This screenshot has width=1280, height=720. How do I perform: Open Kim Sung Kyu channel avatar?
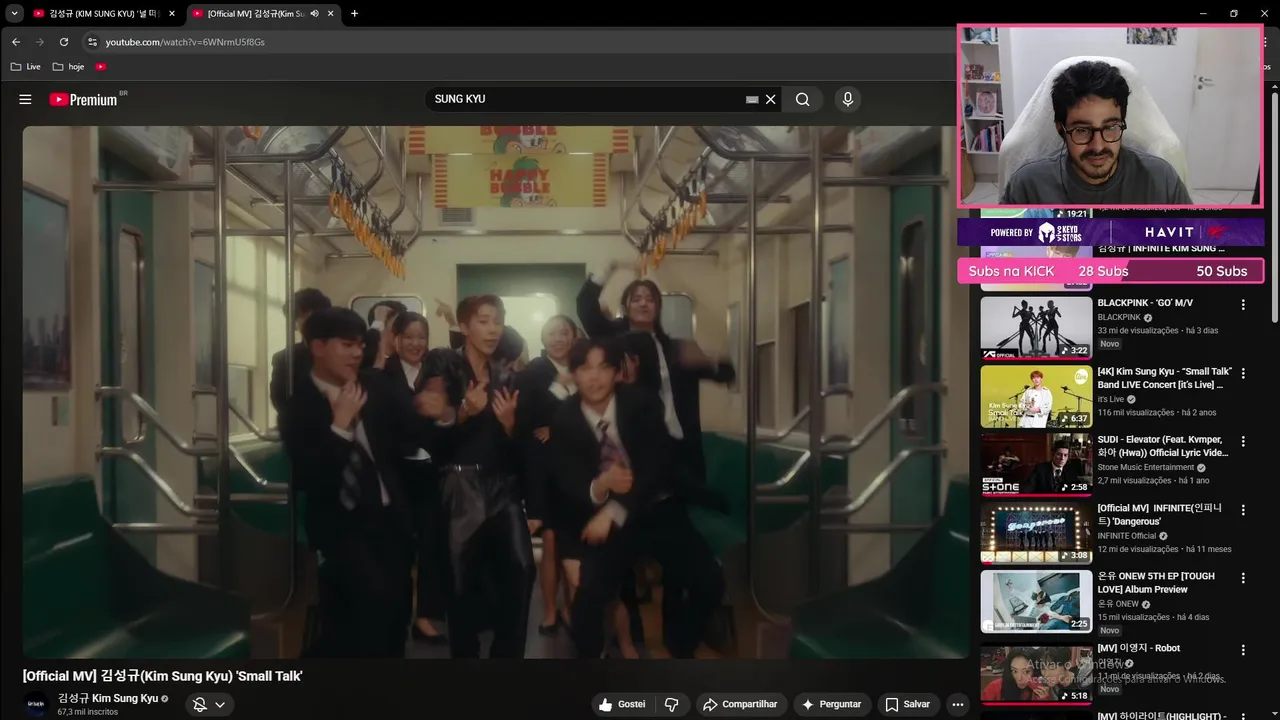point(36,704)
